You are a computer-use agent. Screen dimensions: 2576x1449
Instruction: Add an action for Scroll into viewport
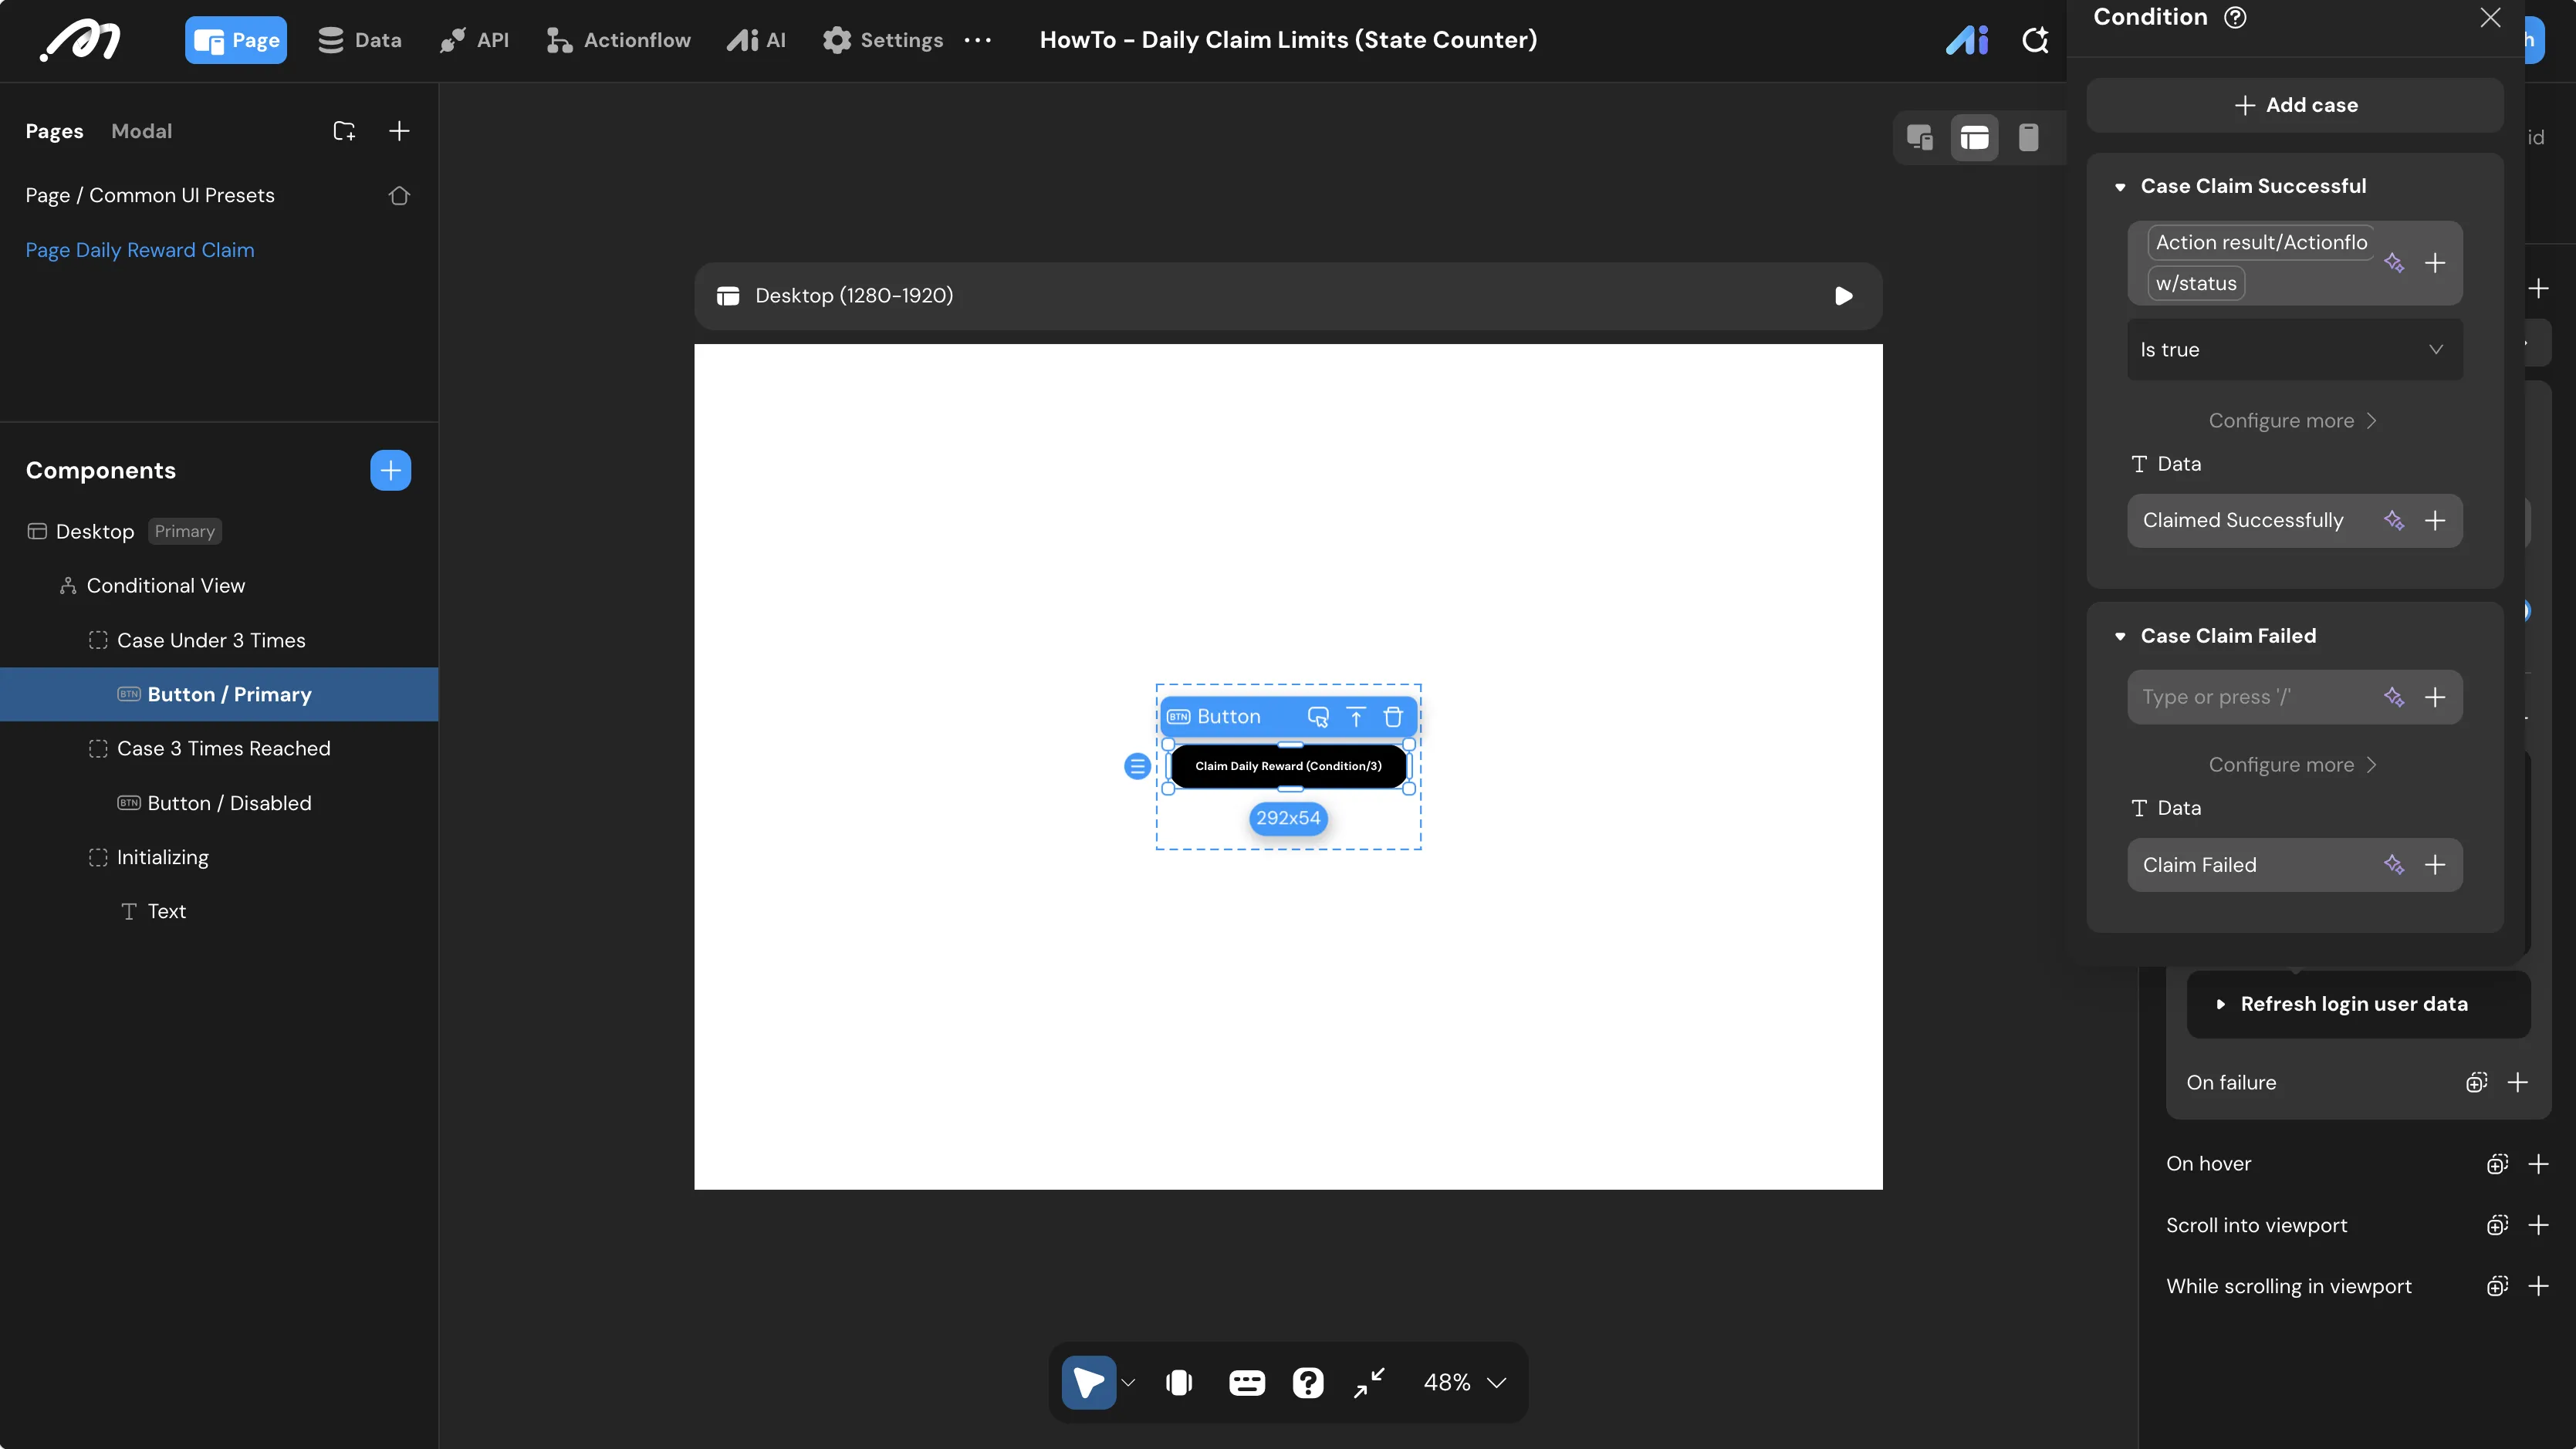tap(2538, 1225)
